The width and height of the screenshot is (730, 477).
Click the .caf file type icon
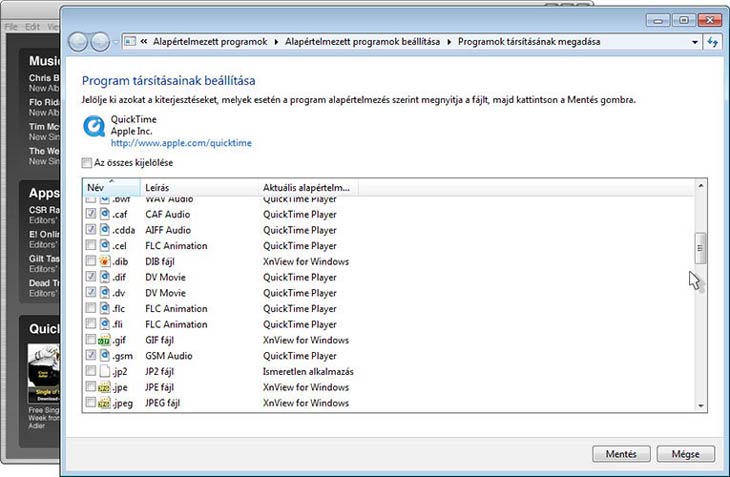click(105, 214)
